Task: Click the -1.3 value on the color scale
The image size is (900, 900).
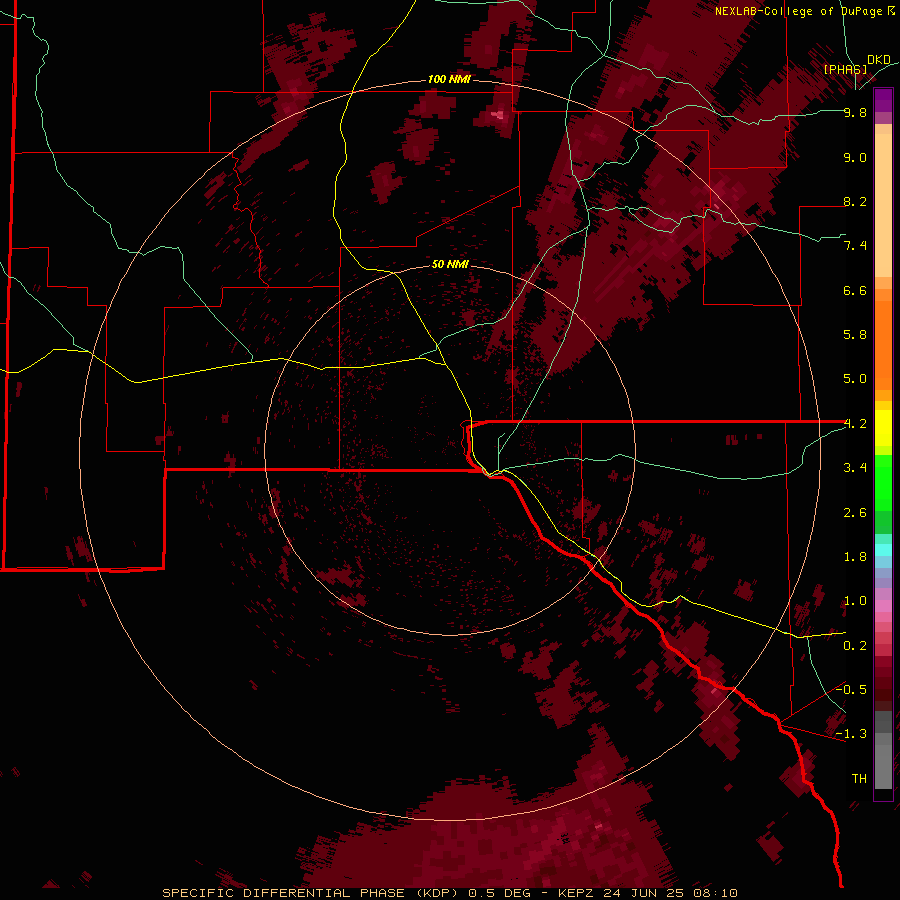Action: pyautogui.click(x=851, y=734)
